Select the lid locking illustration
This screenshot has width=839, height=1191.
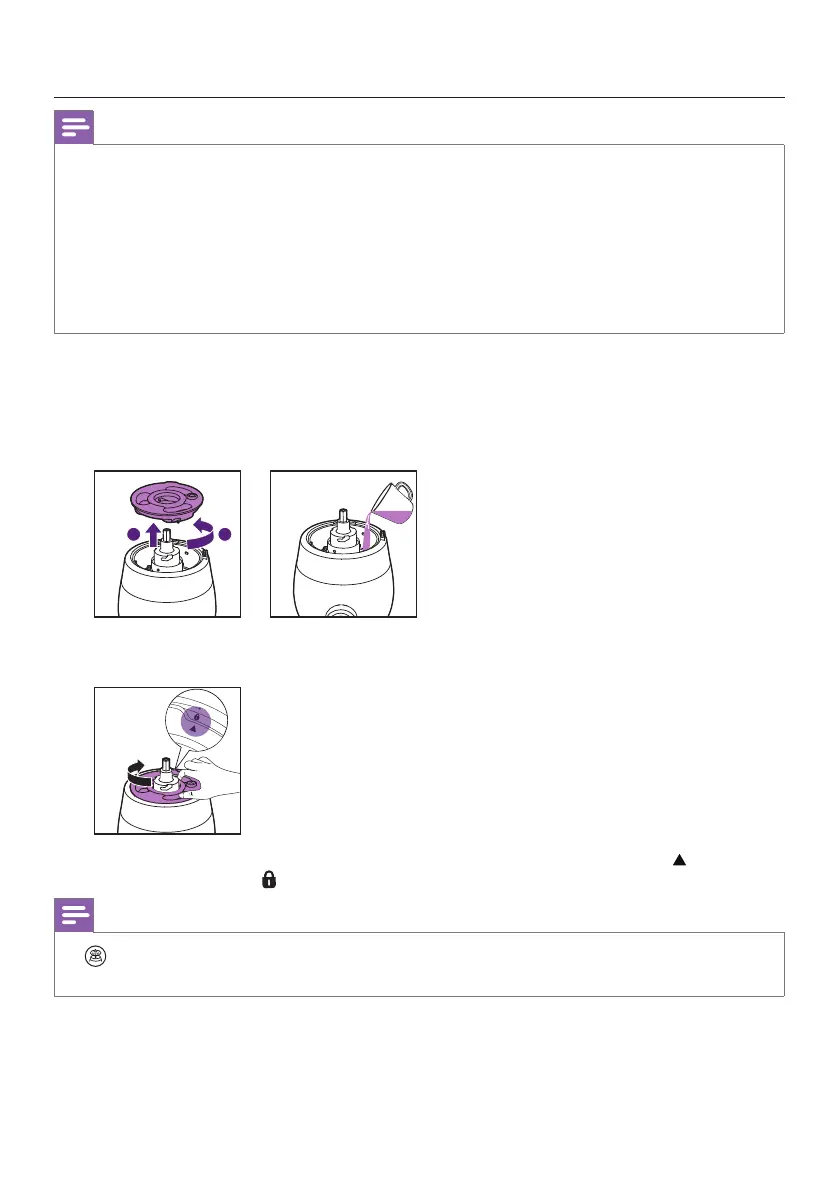168,761
